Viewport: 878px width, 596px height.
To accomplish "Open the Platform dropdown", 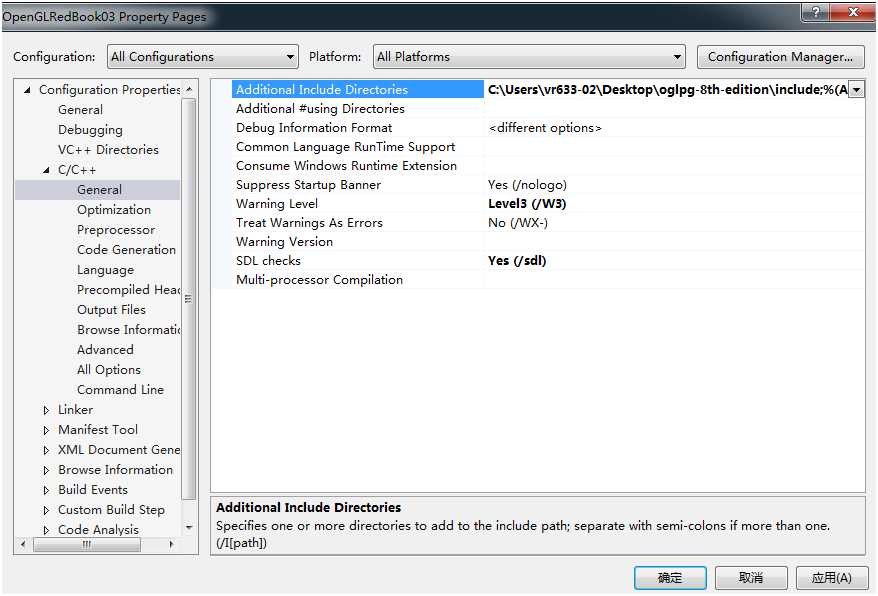I will pyautogui.click(x=529, y=57).
